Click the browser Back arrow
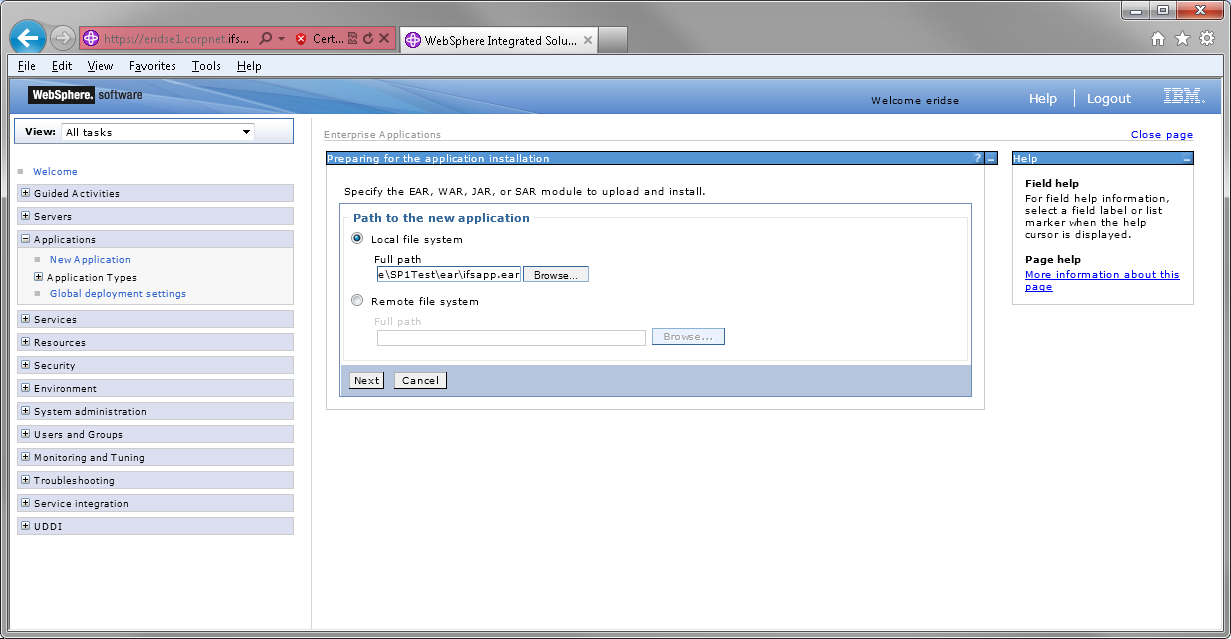 tap(27, 37)
